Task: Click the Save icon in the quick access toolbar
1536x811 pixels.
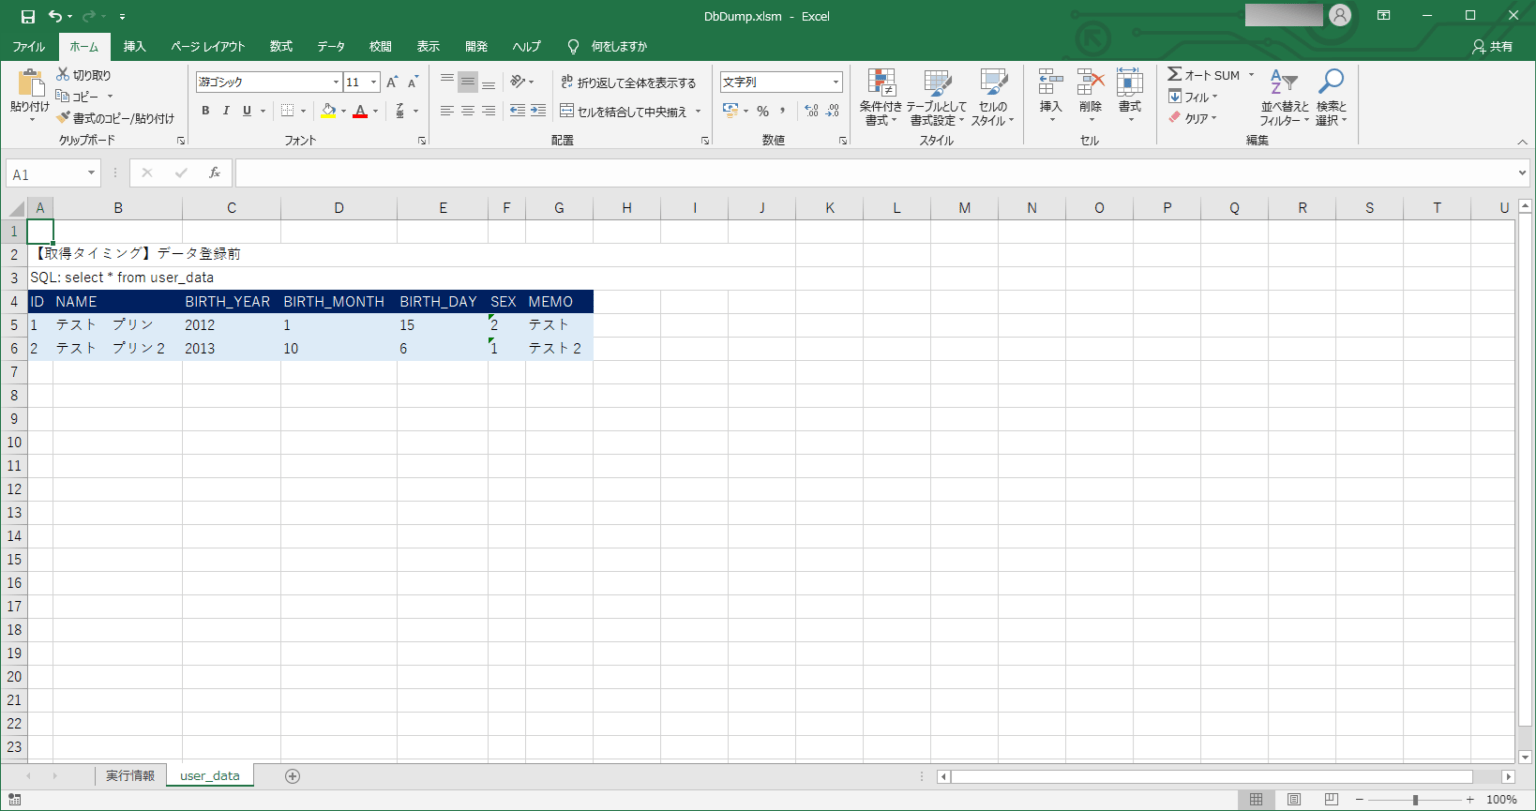Action: [x=28, y=16]
